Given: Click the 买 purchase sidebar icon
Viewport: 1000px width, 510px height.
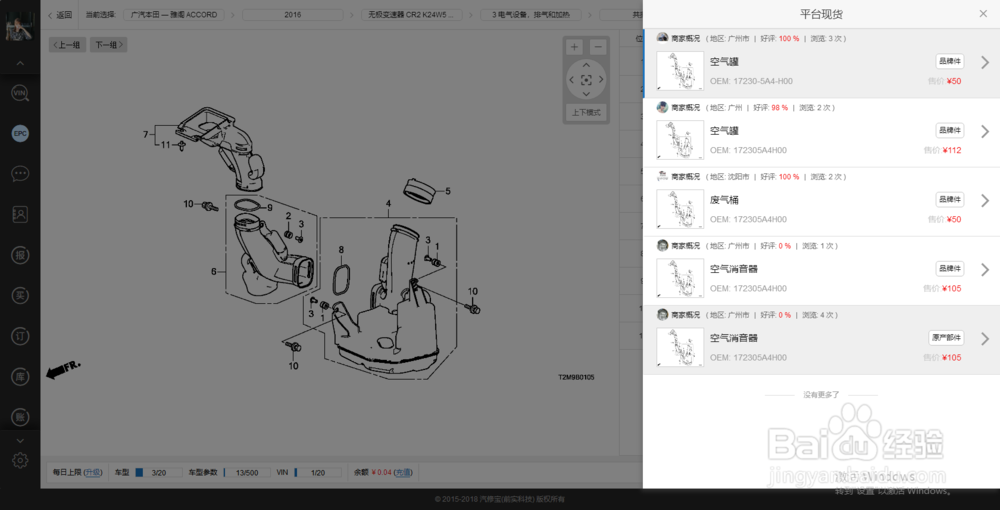Looking at the screenshot, I should (x=20, y=295).
